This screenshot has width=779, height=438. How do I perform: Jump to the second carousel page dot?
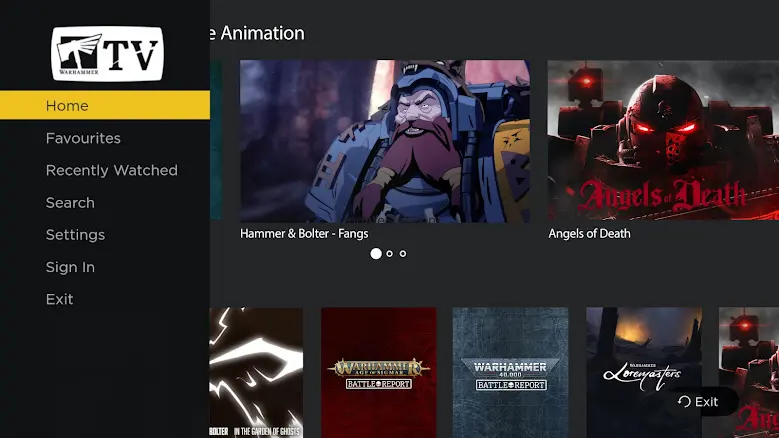pyautogui.click(x=390, y=254)
